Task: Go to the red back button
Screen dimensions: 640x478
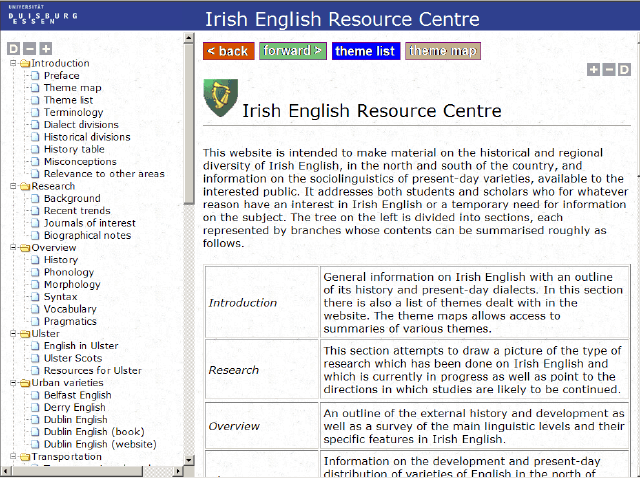Action: point(228,51)
